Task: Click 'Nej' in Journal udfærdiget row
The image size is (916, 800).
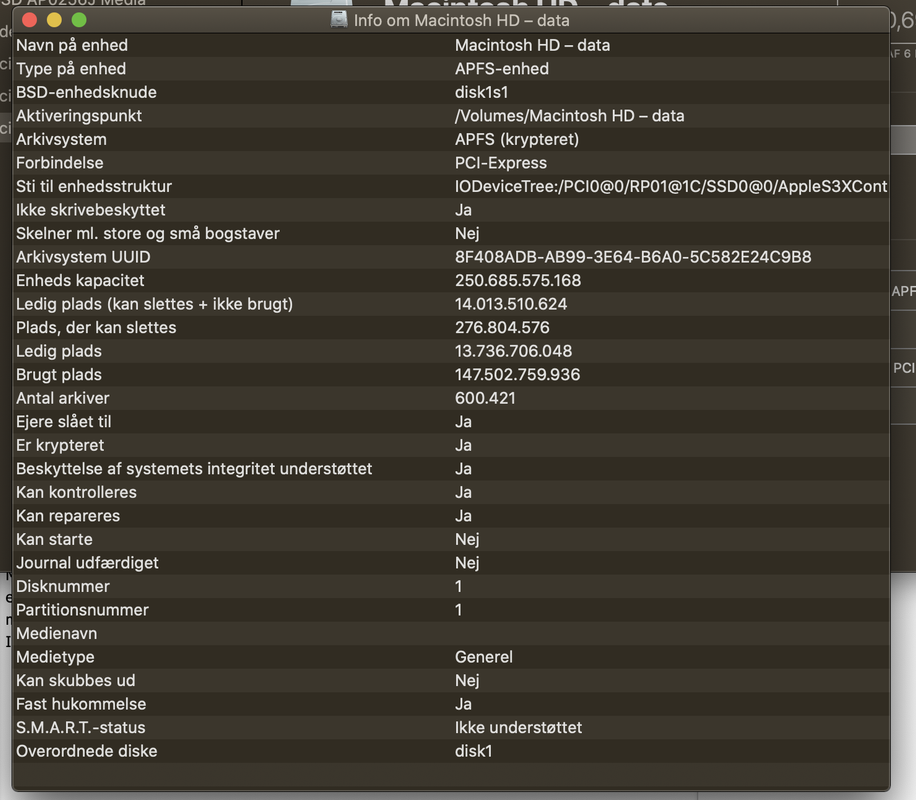Action: click(x=467, y=563)
